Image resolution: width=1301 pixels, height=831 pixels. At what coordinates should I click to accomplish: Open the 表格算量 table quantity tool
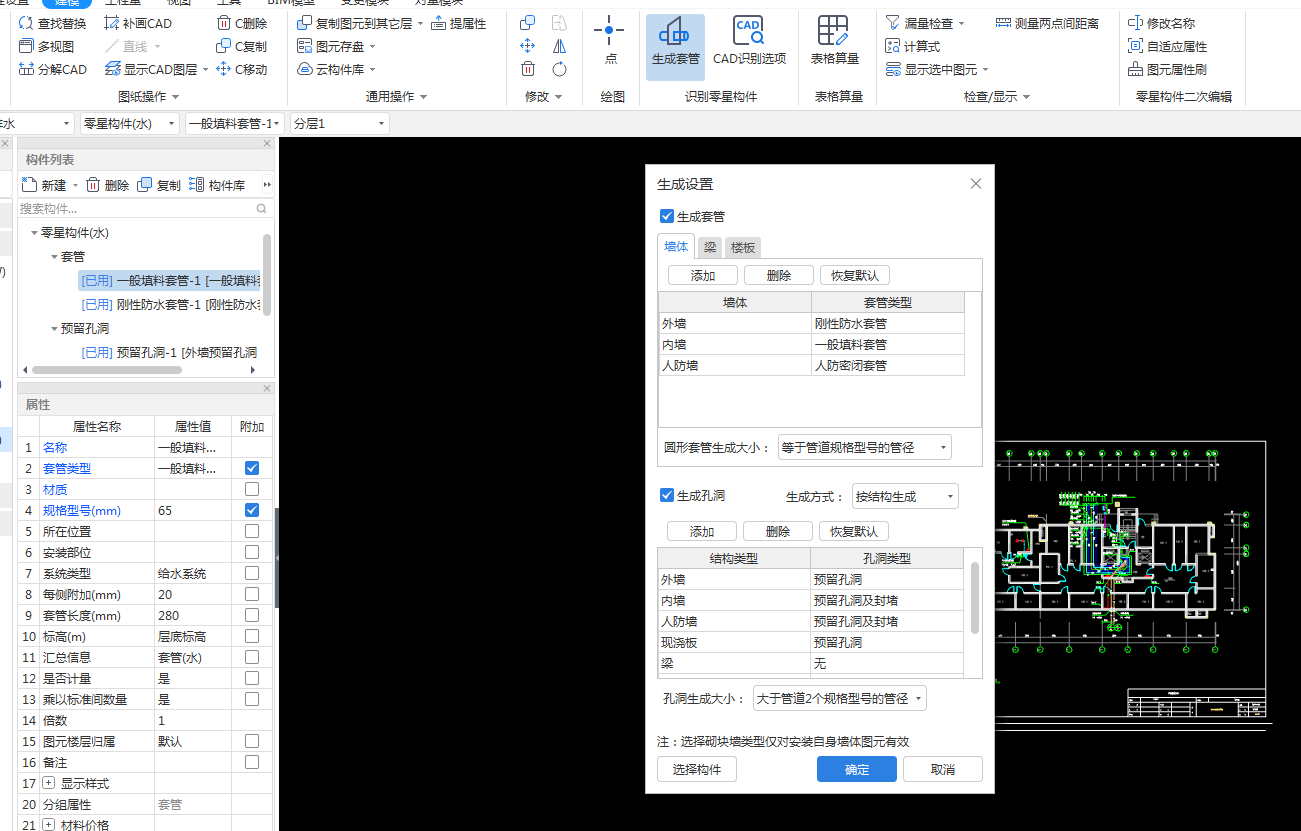tap(834, 42)
